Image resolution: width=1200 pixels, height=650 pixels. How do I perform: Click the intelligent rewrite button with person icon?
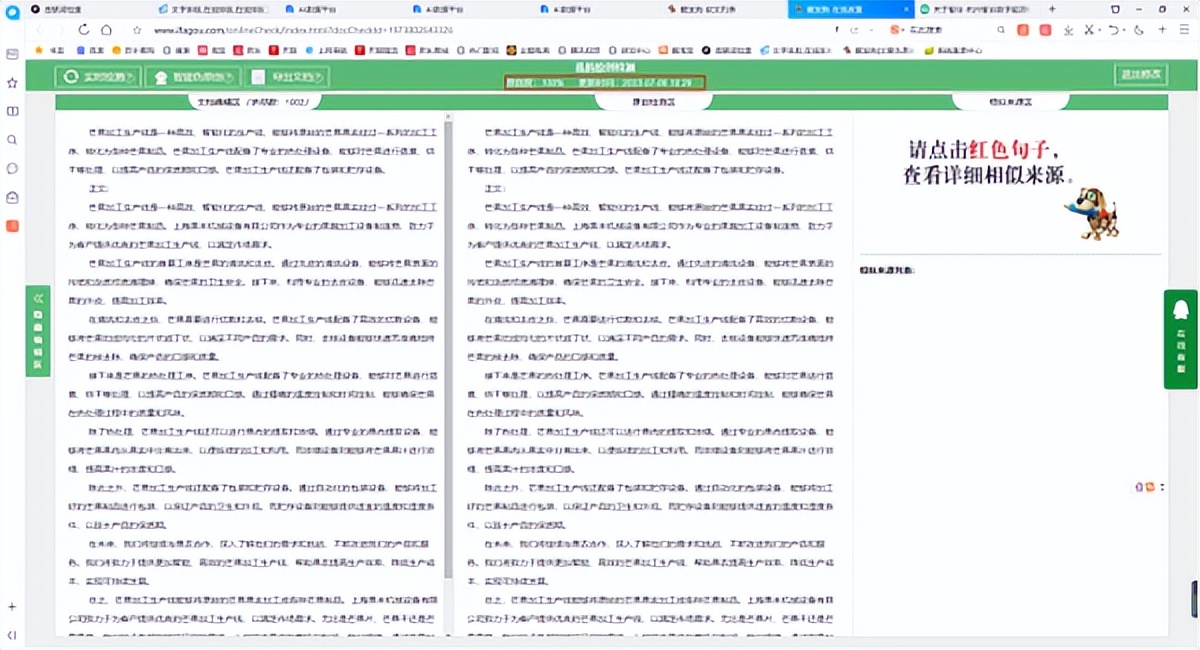point(191,76)
